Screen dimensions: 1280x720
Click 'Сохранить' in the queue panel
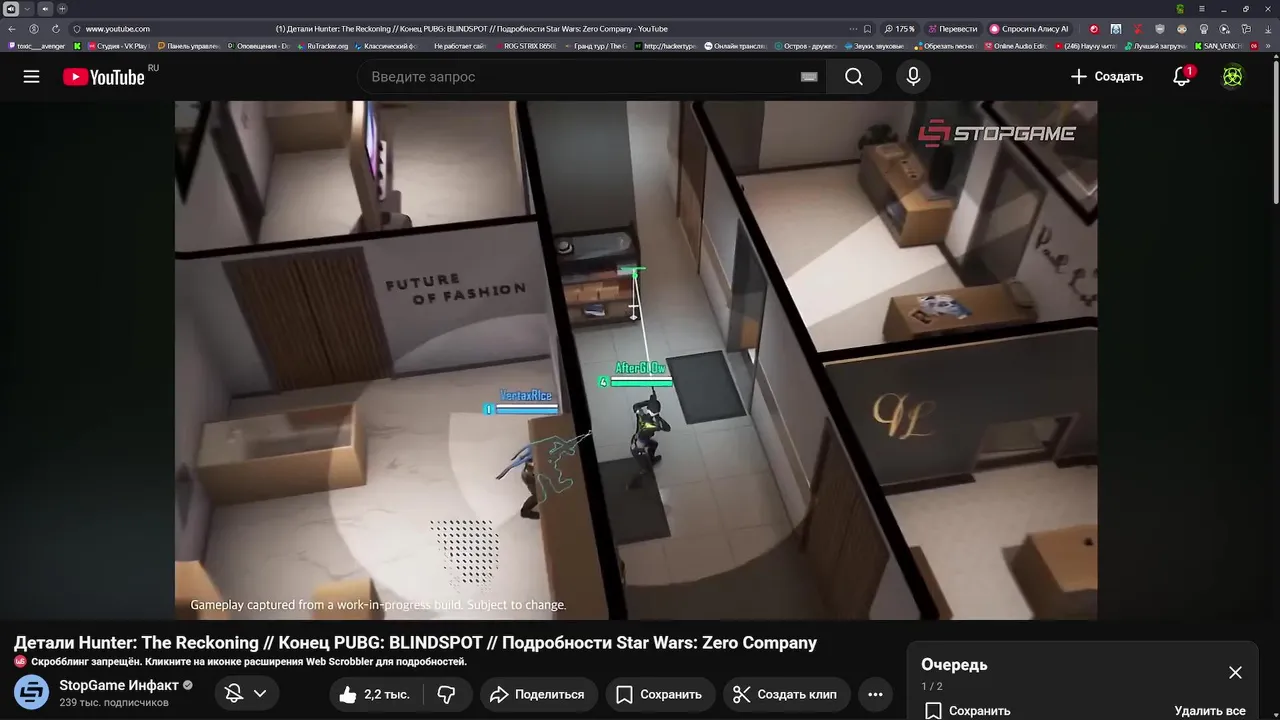click(968, 711)
